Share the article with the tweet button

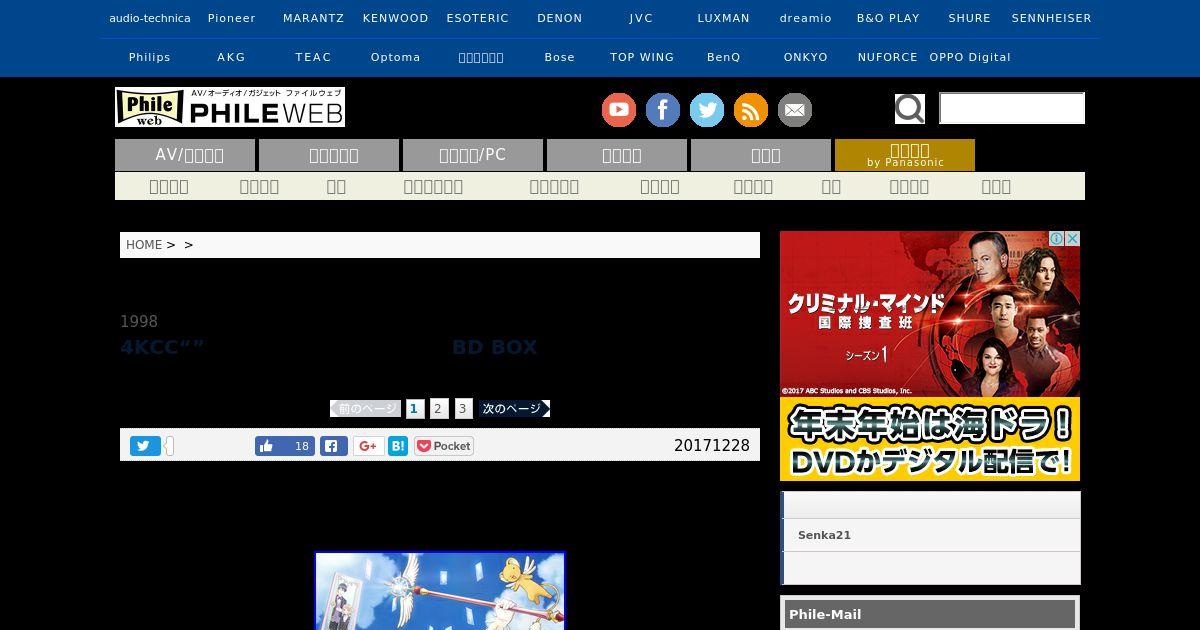tap(145, 446)
